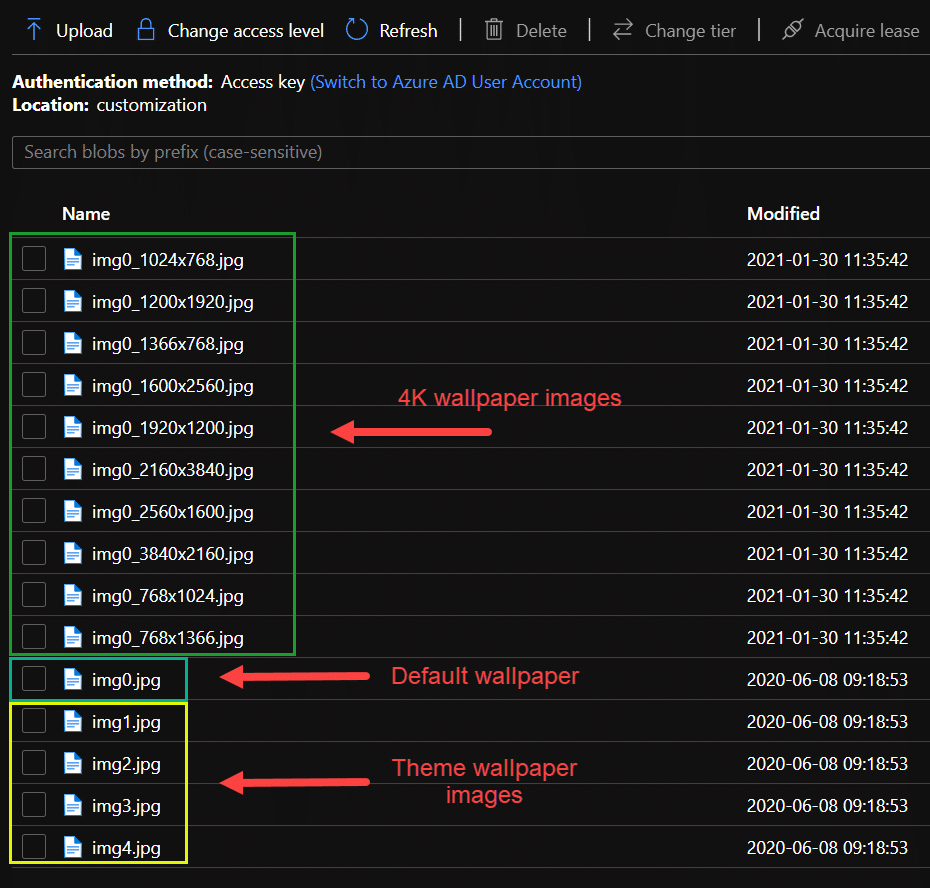The width and height of the screenshot is (930, 888).
Task: Click the Change tier swap arrows icon
Action: (x=622, y=30)
